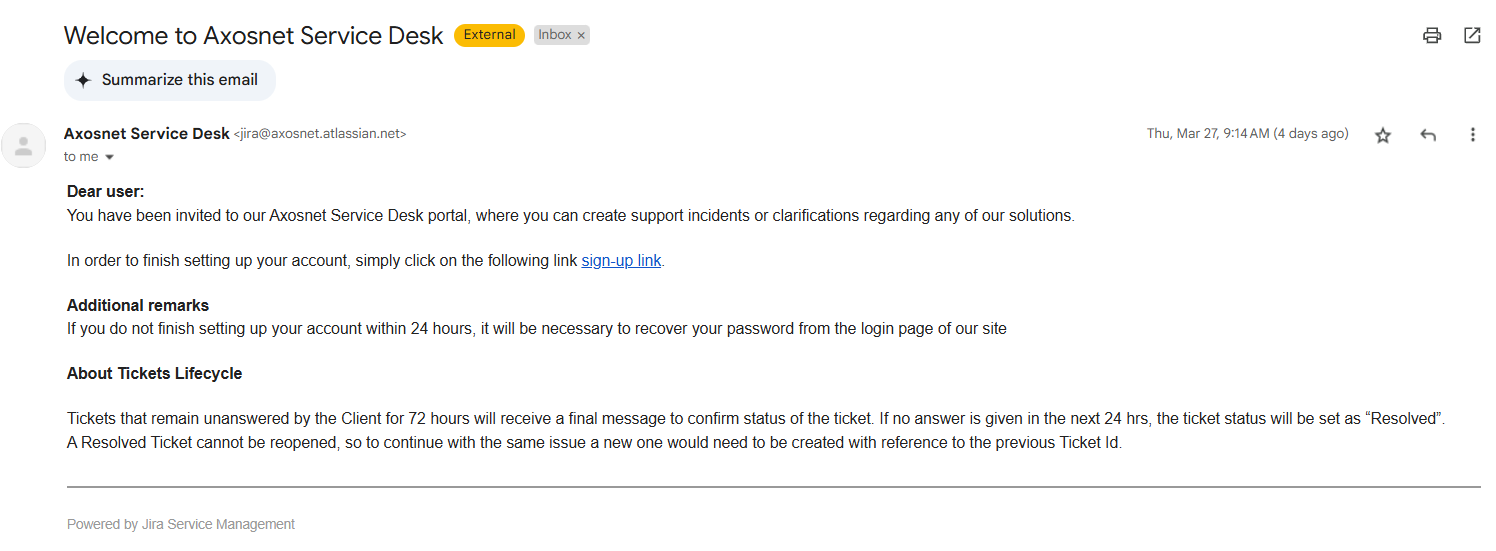
Task: Click the sender name Axosnet Service Desk
Action: [x=146, y=134]
